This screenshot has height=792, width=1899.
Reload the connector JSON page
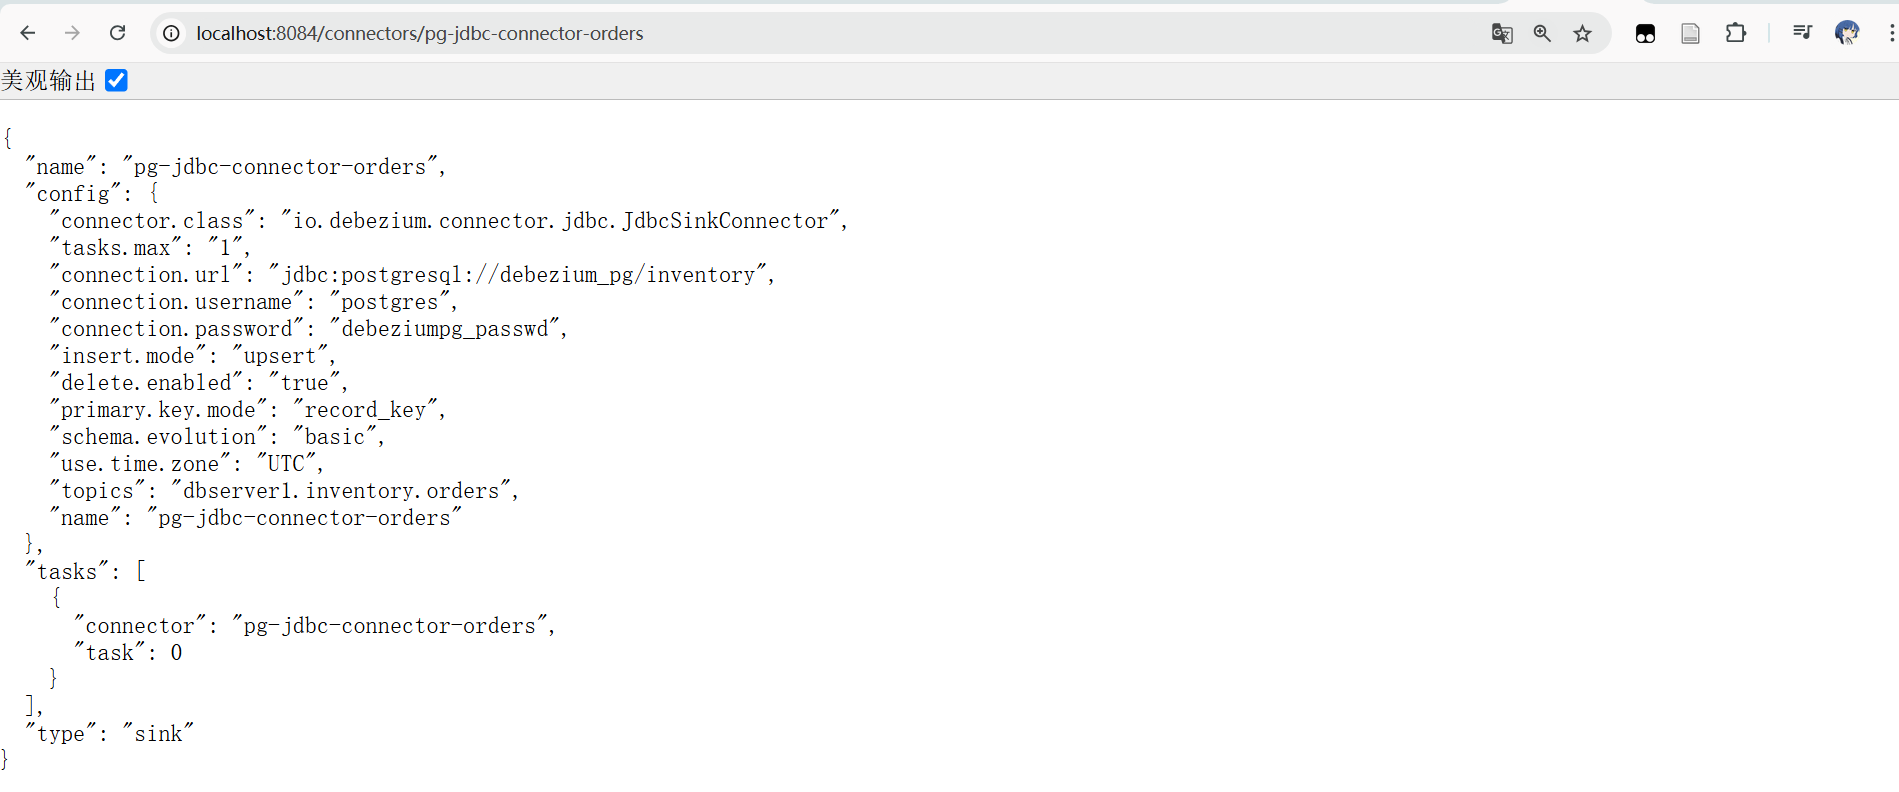(x=117, y=33)
